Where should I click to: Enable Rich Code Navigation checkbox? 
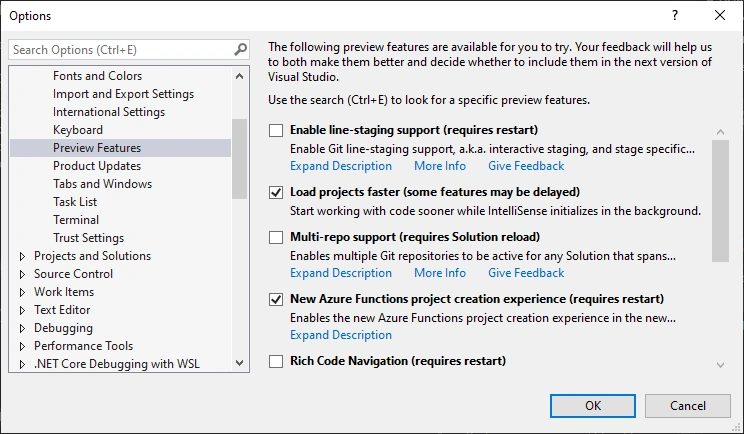[276, 361]
